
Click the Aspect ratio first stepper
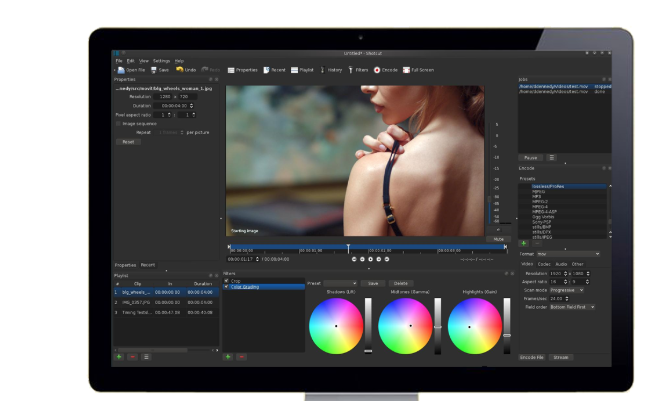[x=565, y=281]
